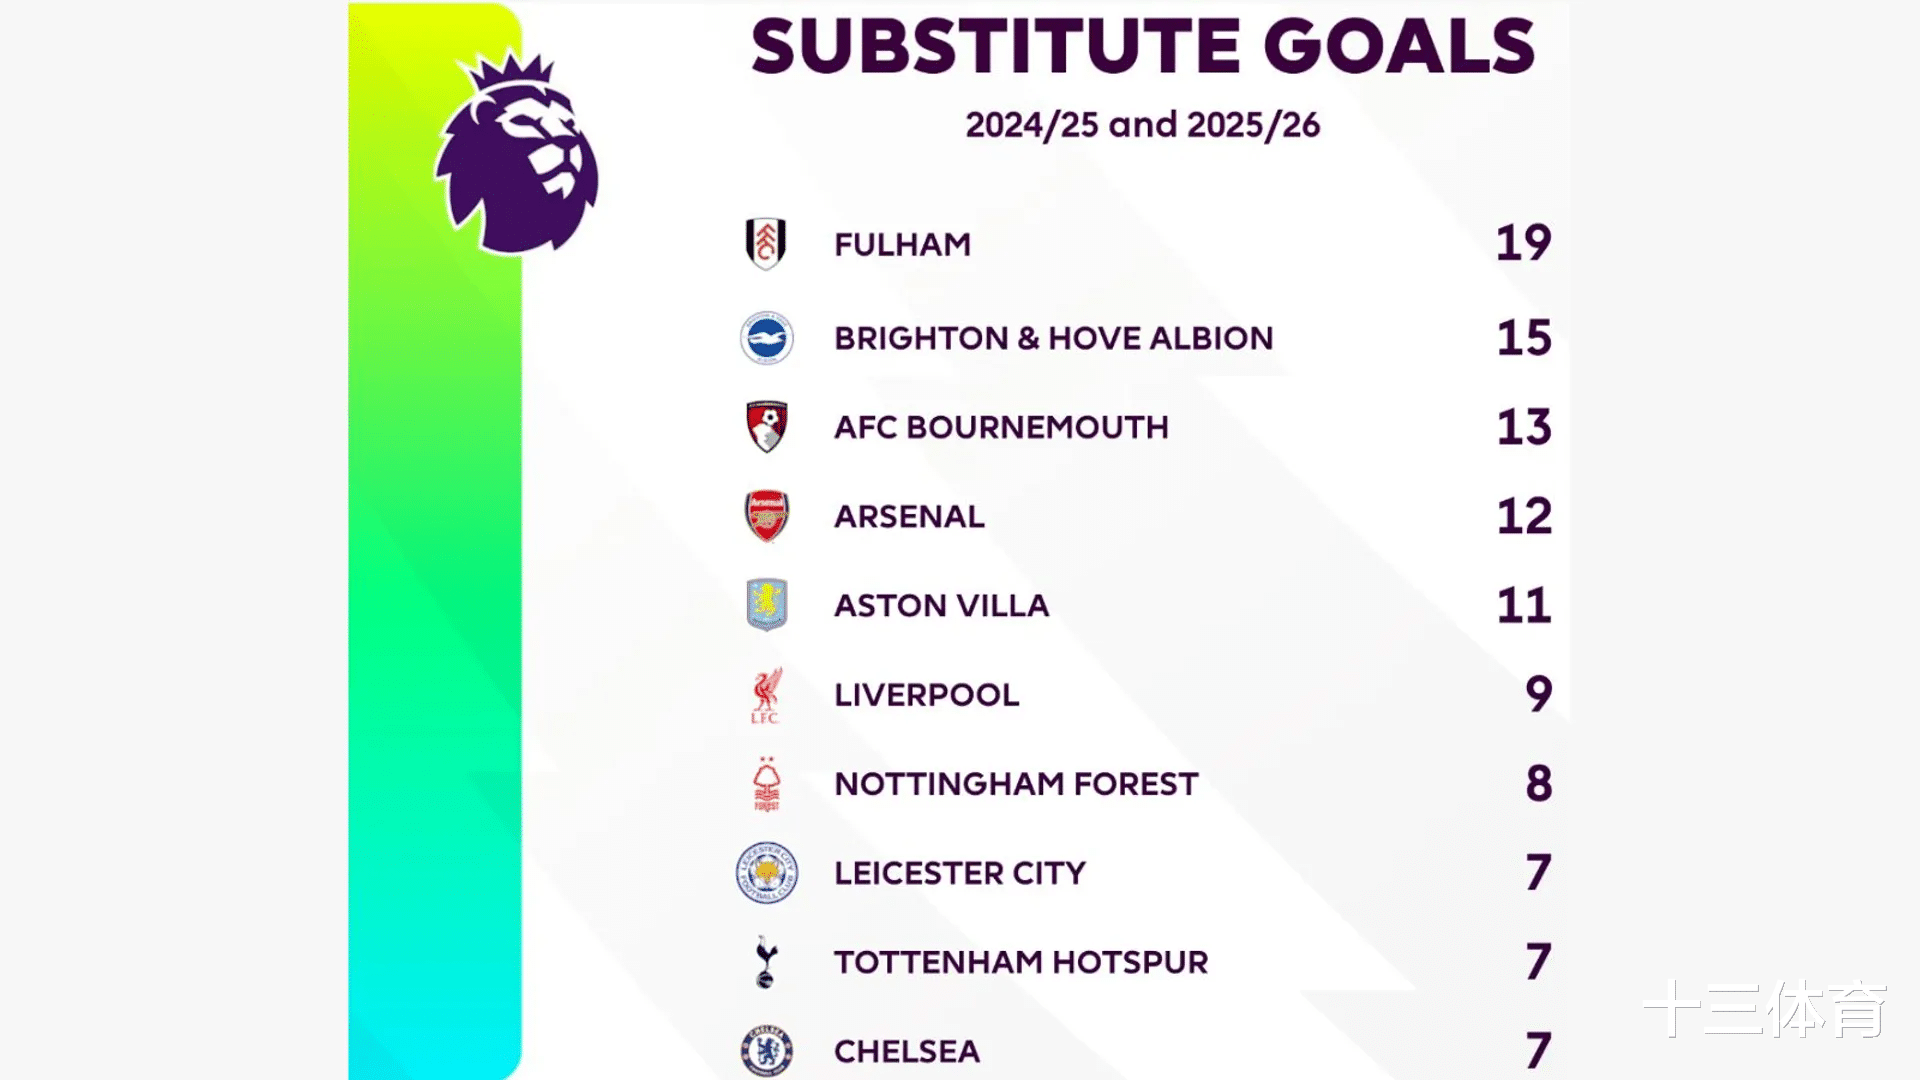The image size is (1920, 1080).
Task: Click the 2024/25 and 2025/26 subtitle
Action: [x=1143, y=125]
